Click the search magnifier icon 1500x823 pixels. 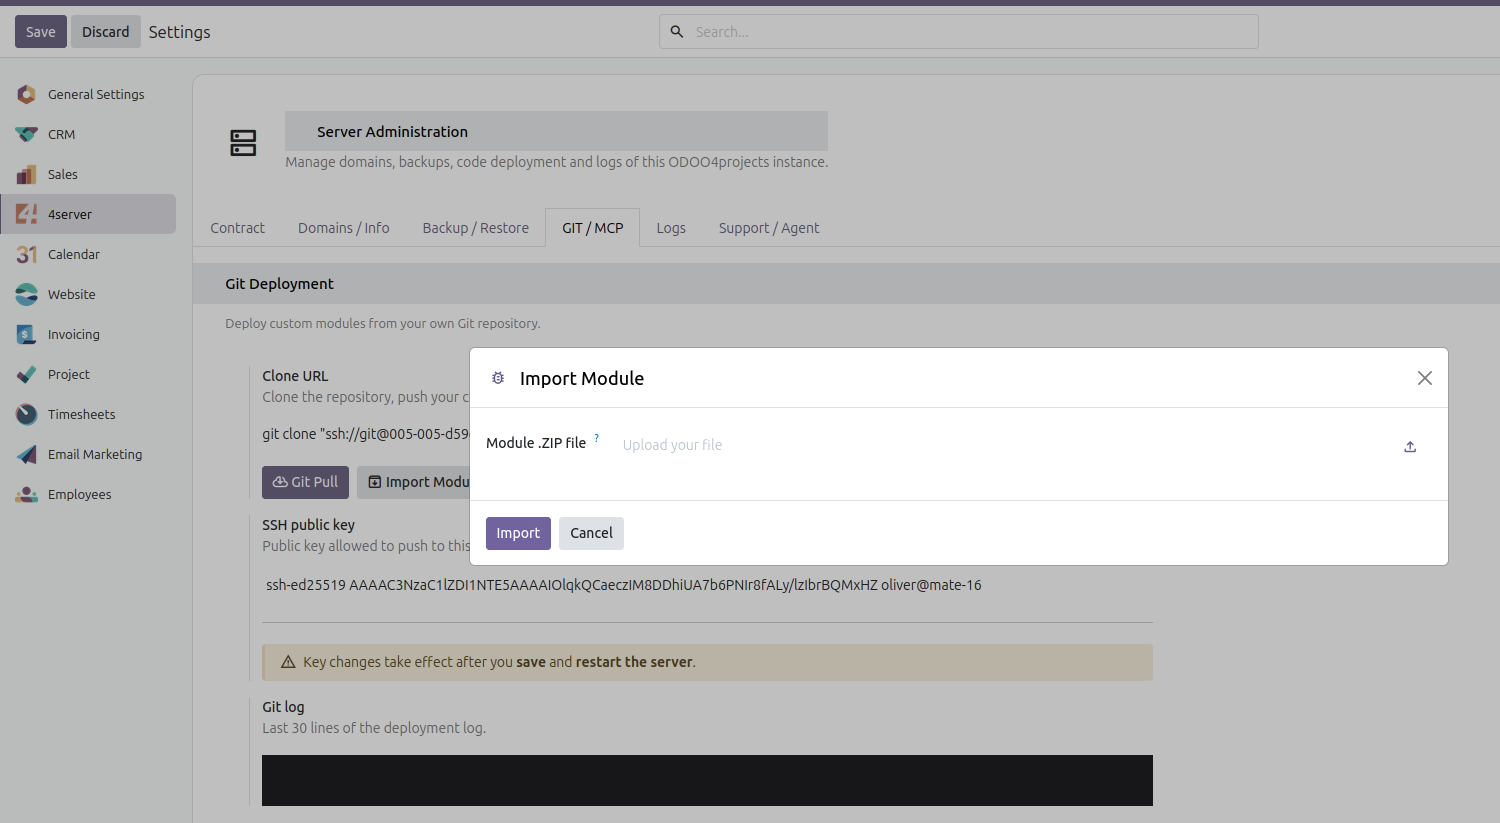click(677, 32)
